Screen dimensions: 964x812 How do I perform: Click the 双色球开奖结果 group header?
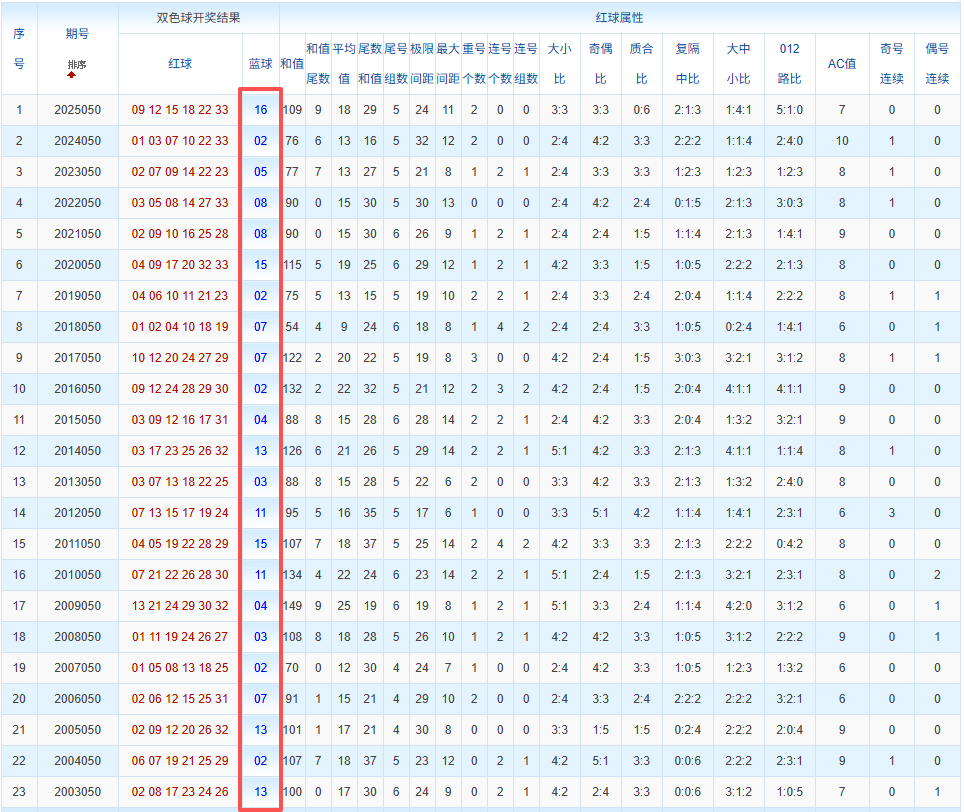(x=199, y=18)
